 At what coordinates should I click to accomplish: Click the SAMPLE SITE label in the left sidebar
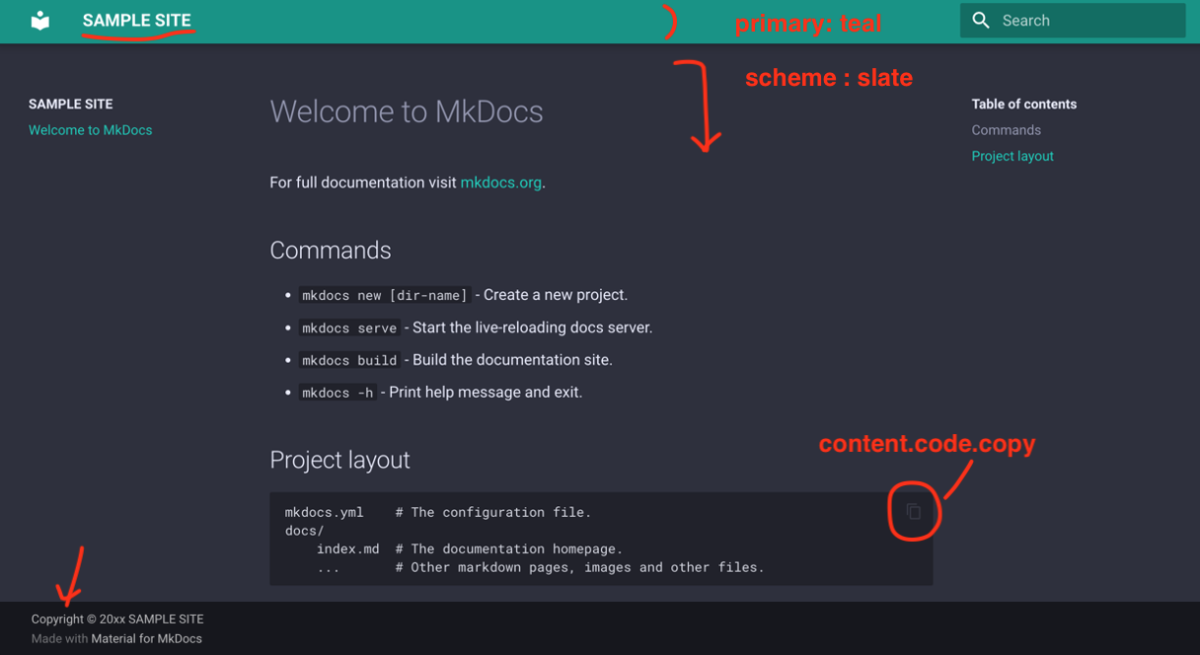click(x=70, y=104)
